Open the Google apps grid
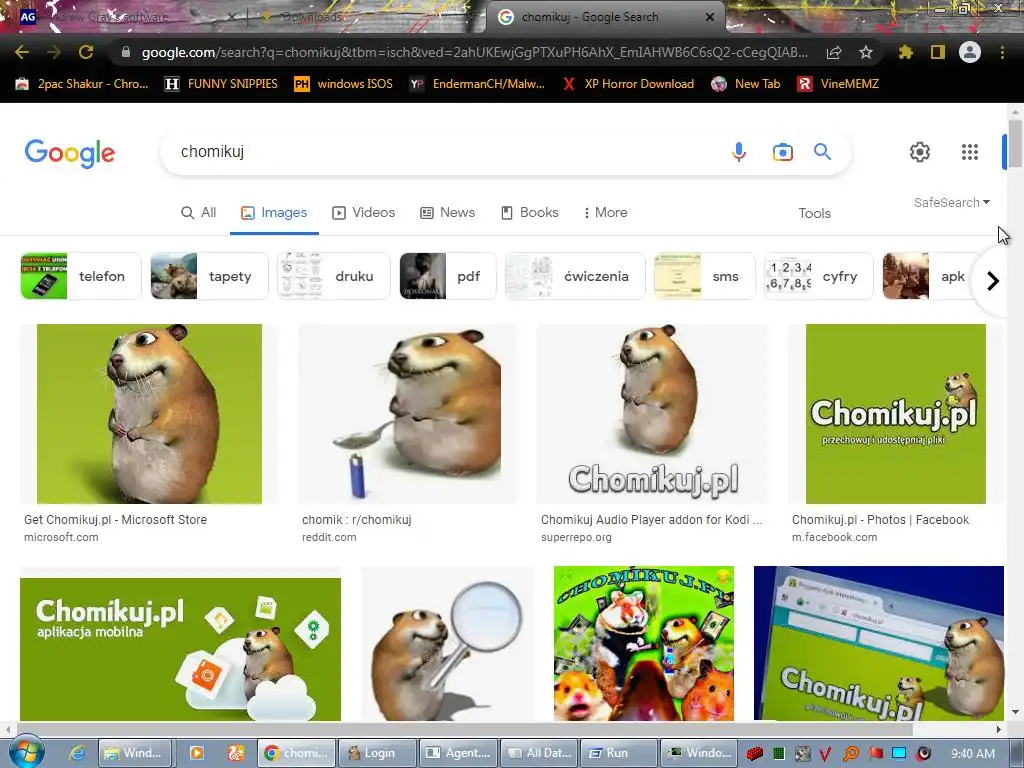 970,152
